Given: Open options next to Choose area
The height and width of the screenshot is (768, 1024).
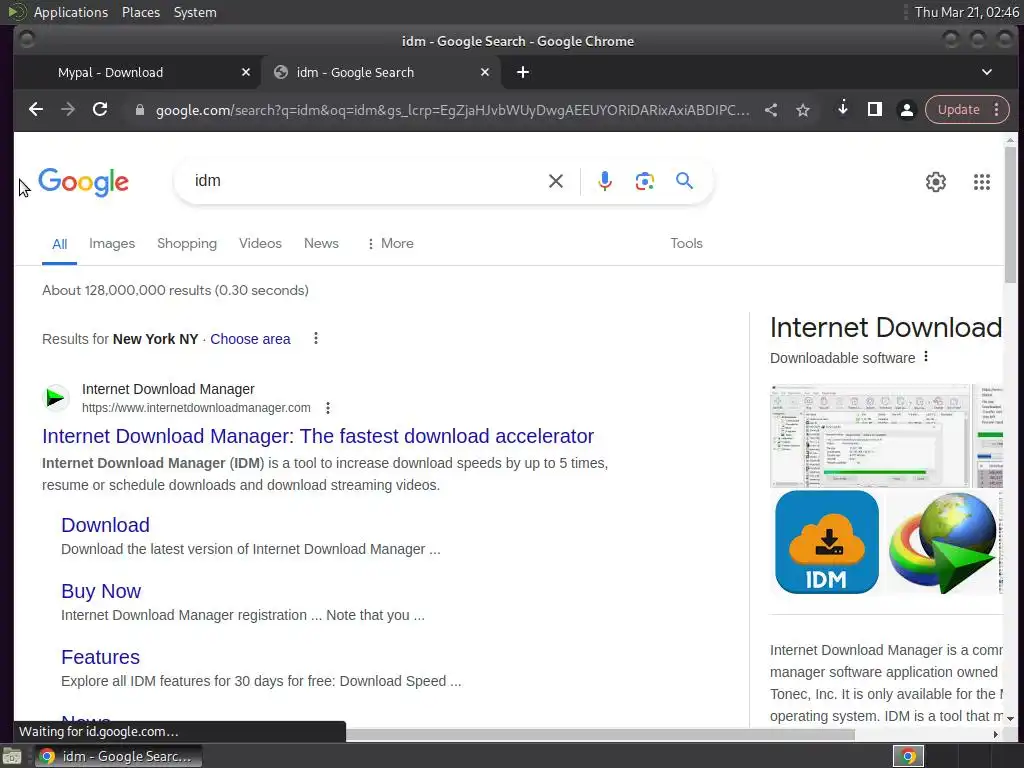Looking at the screenshot, I should [316, 338].
